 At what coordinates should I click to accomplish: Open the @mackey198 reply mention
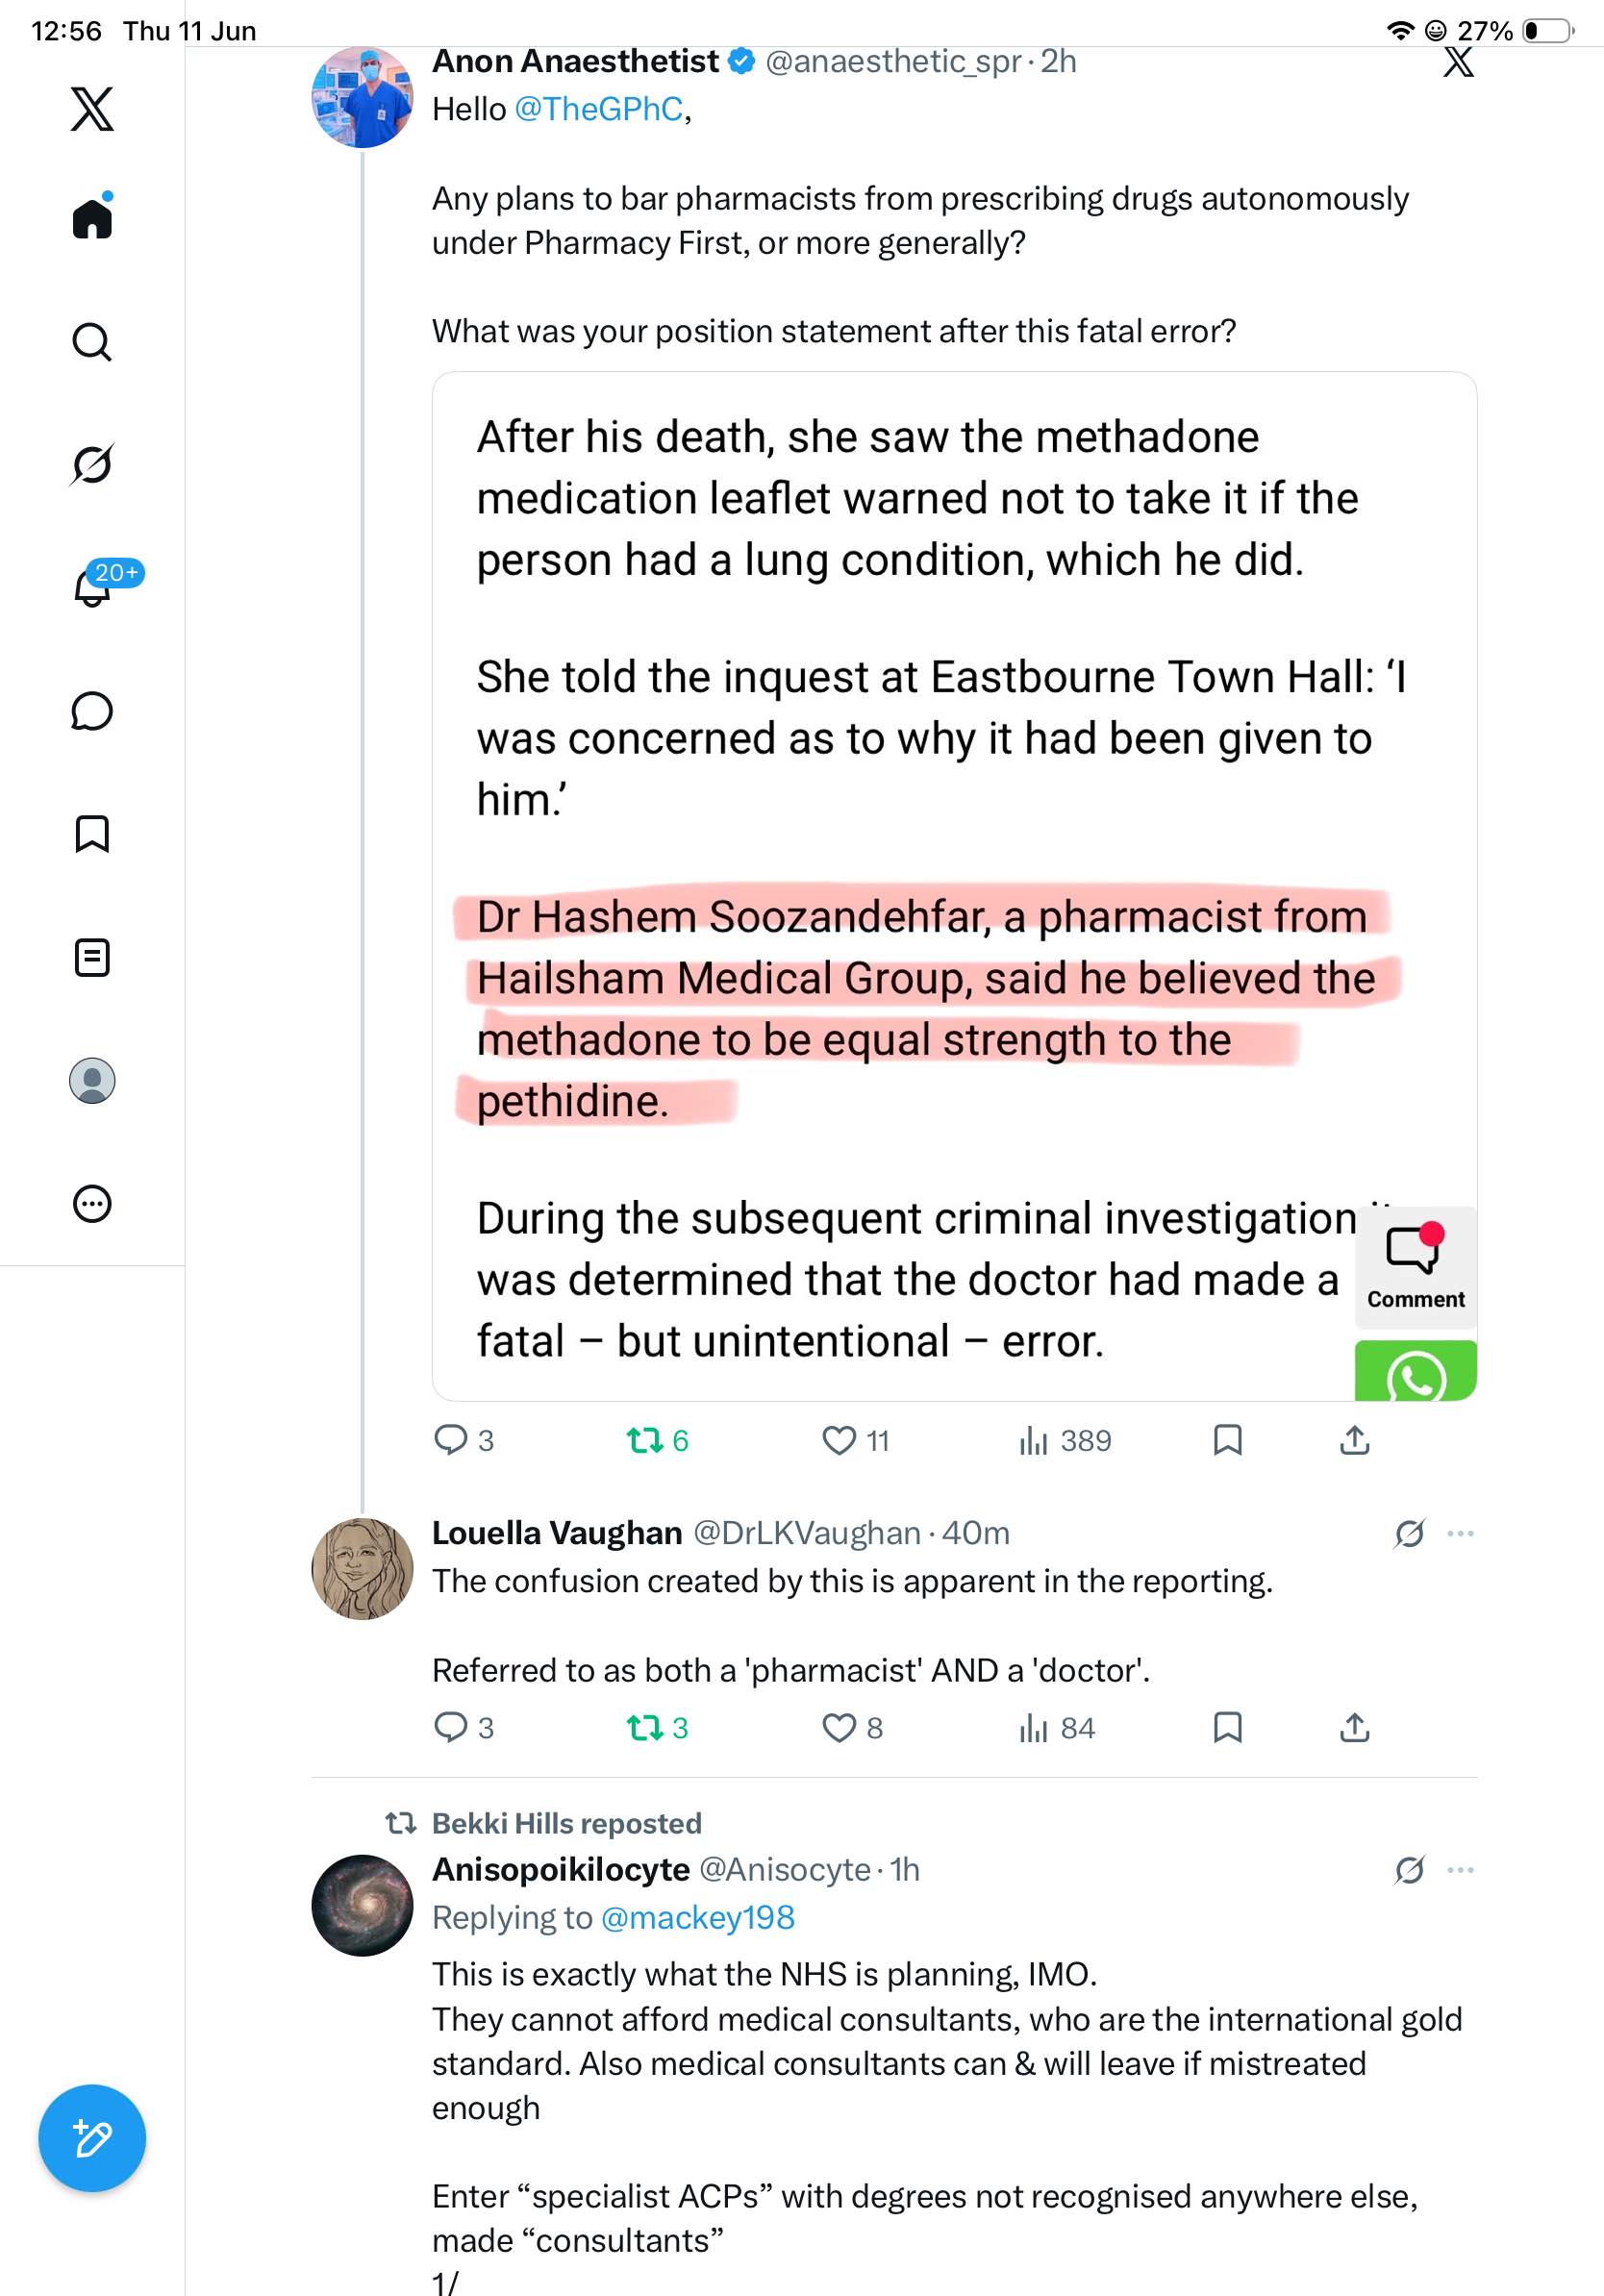pos(698,1917)
